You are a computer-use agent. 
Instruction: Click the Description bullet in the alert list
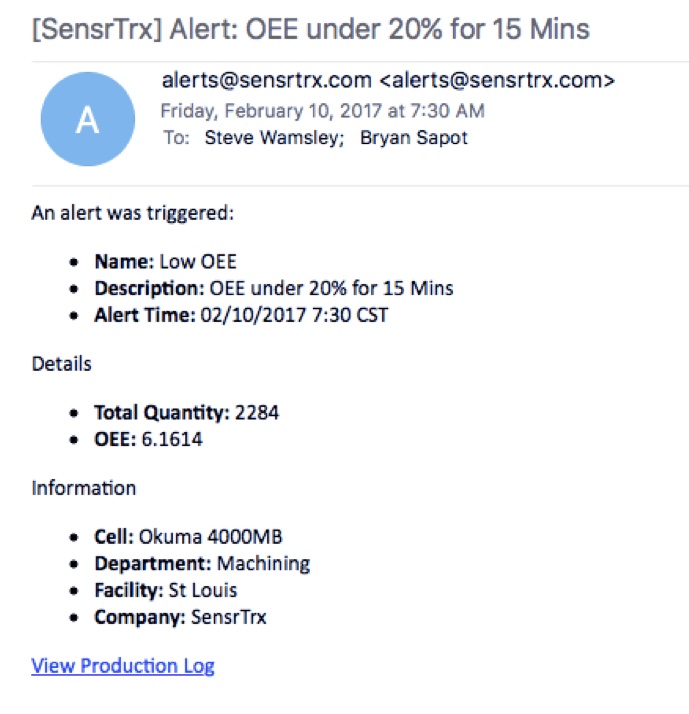point(273,288)
